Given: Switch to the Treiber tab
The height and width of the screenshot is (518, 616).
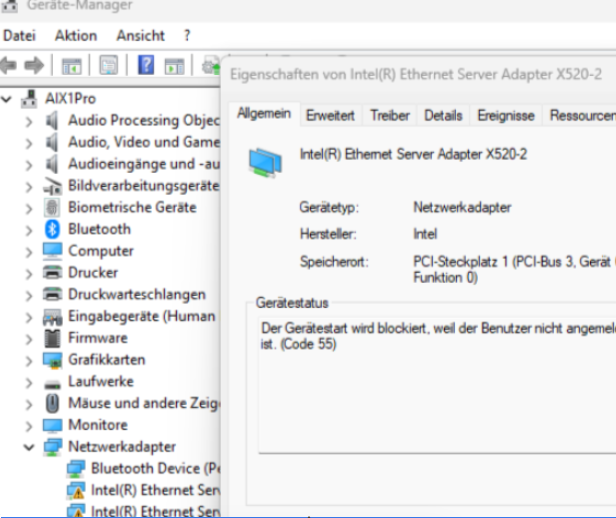Looking at the screenshot, I should [390, 115].
